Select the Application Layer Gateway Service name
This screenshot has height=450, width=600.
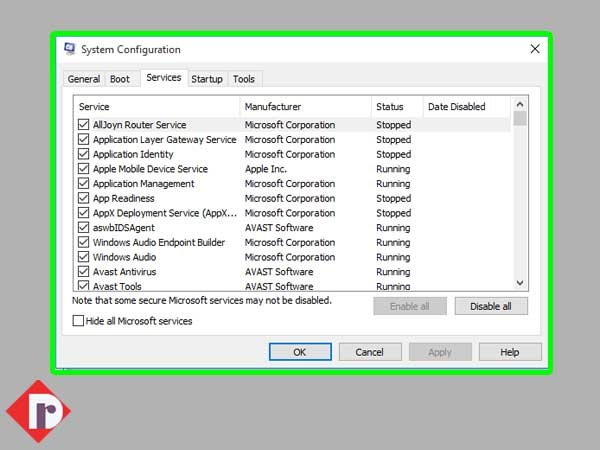[x=165, y=140]
